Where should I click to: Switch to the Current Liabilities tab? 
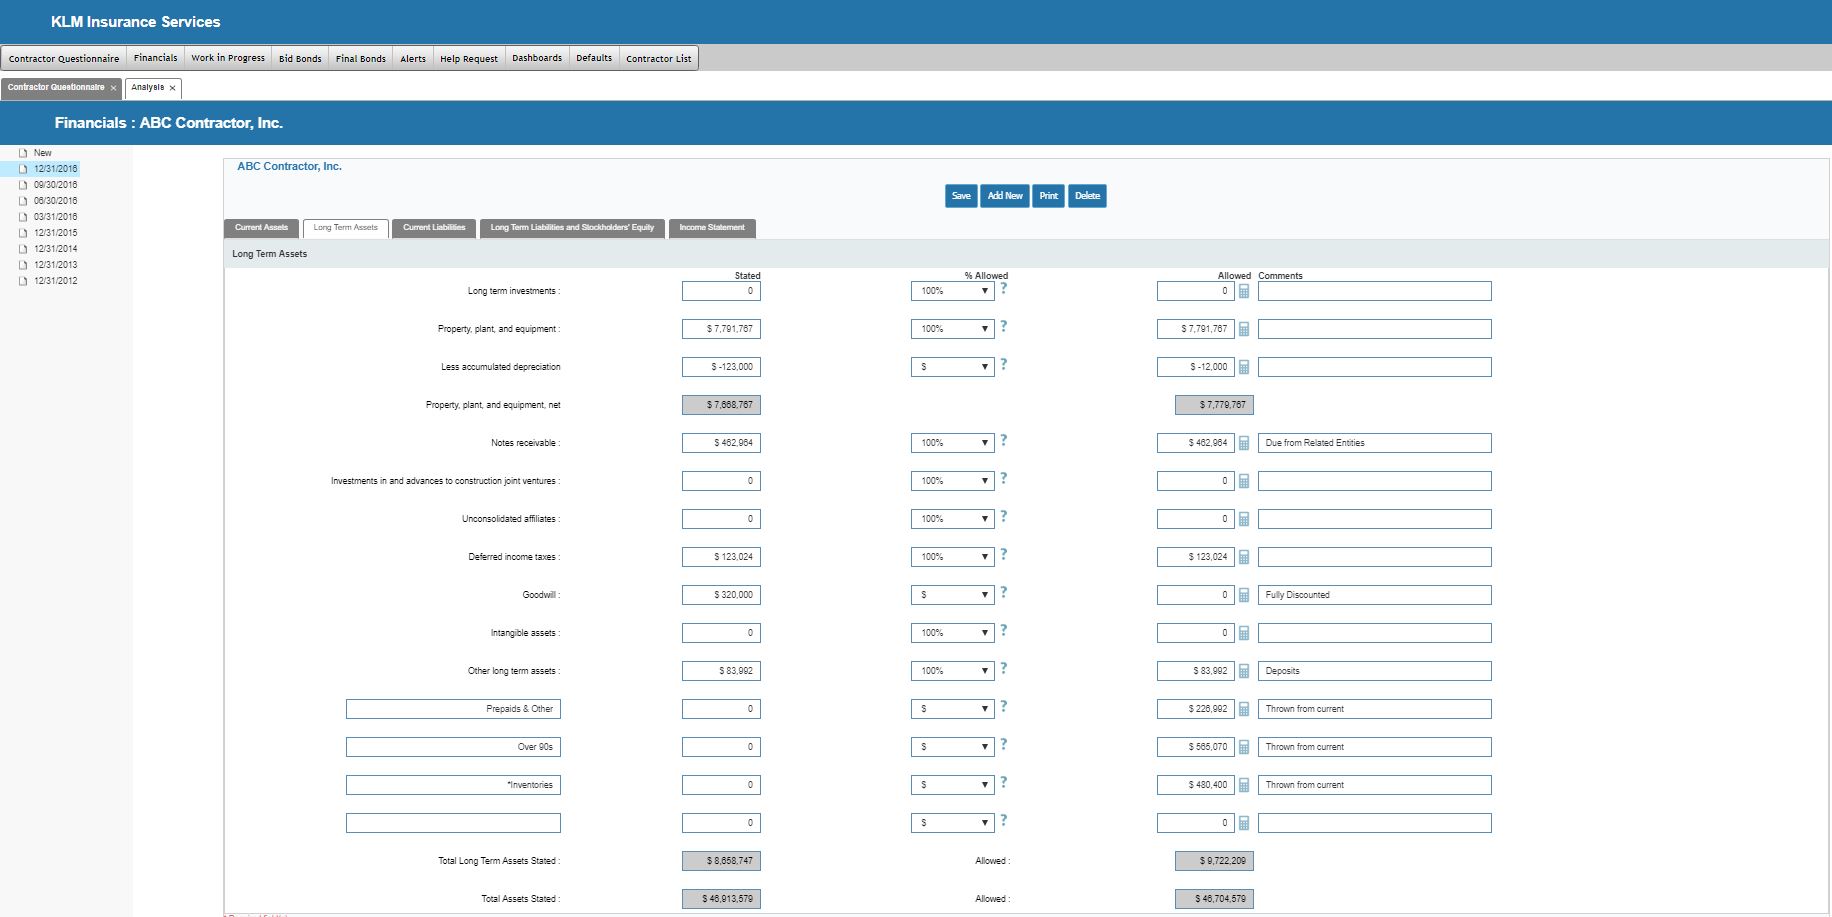coord(434,228)
